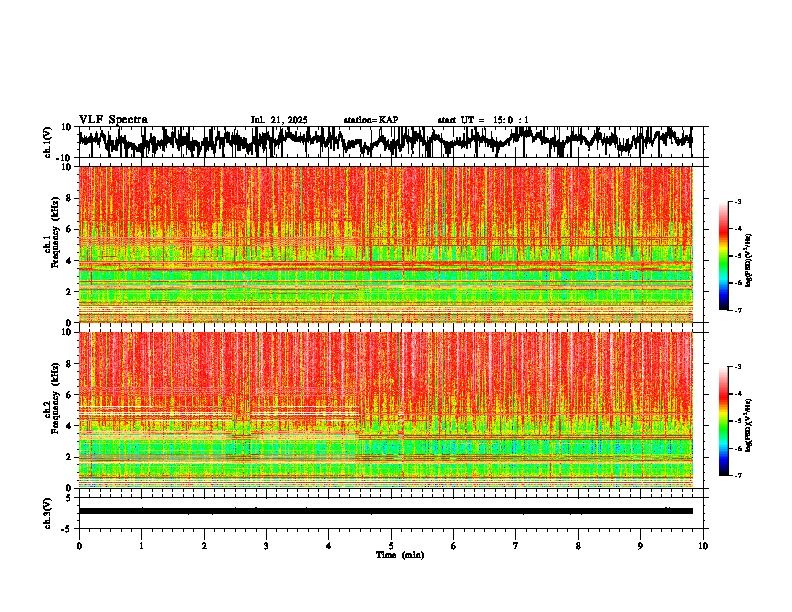Click the "Time (min)" axis title

(400, 555)
